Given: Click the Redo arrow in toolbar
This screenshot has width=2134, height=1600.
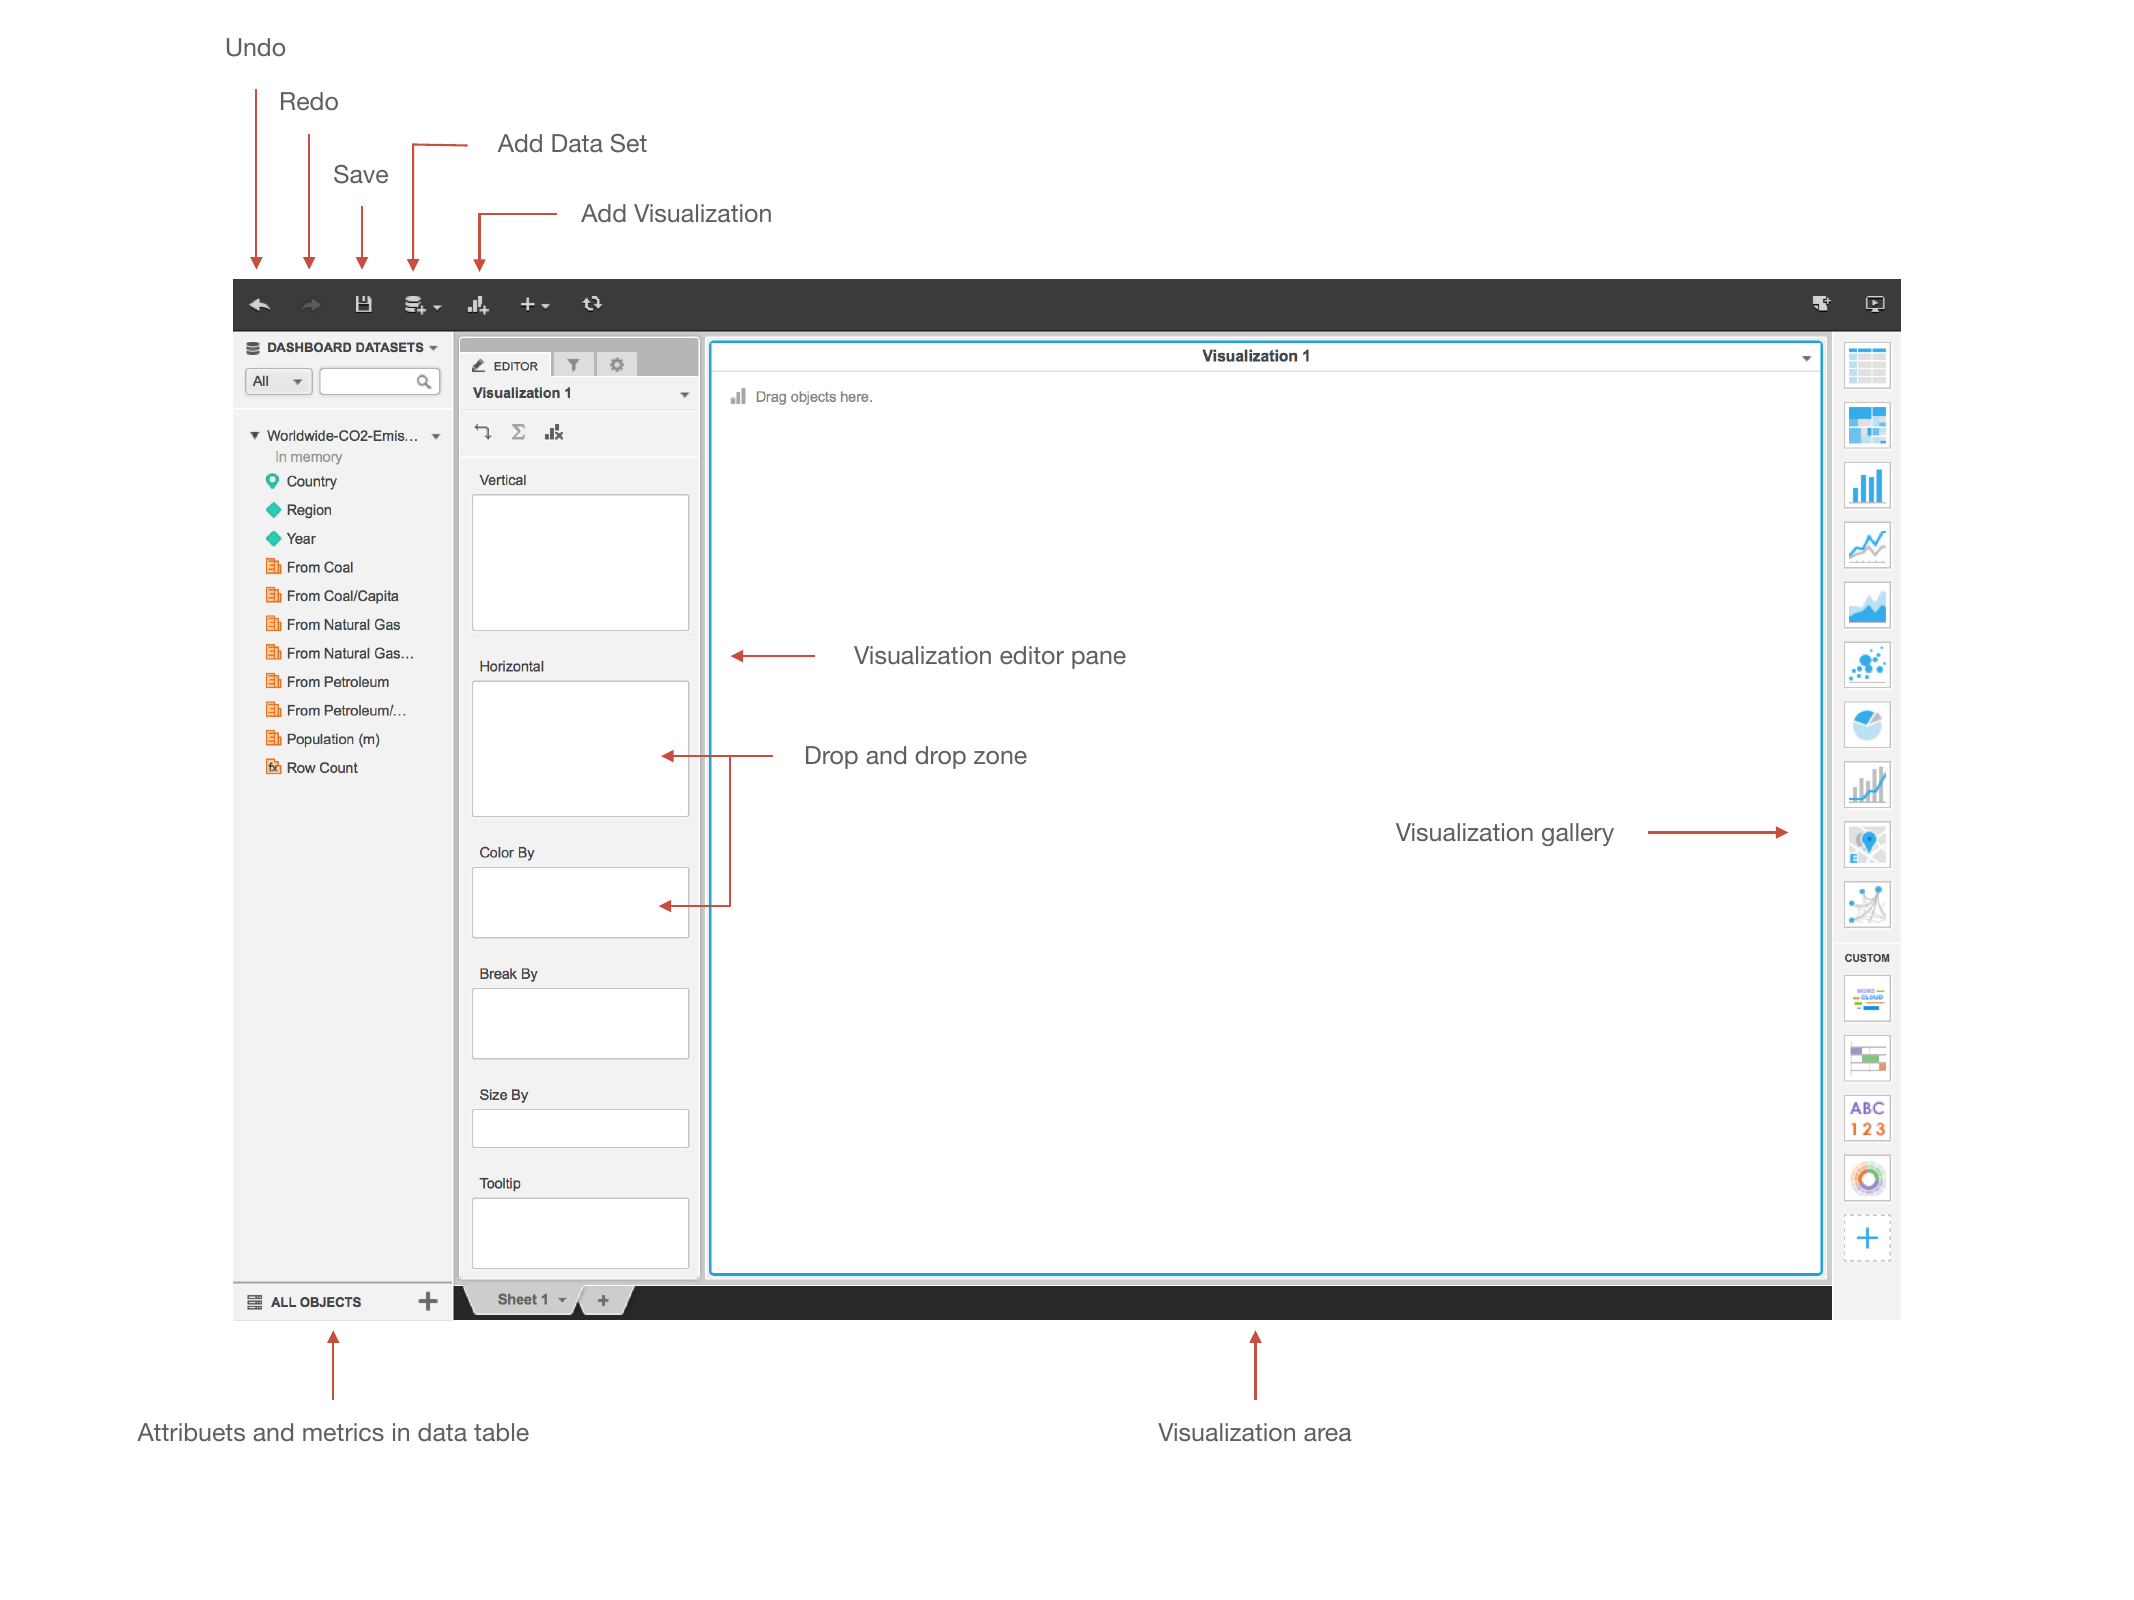Looking at the screenshot, I should click(x=311, y=305).
